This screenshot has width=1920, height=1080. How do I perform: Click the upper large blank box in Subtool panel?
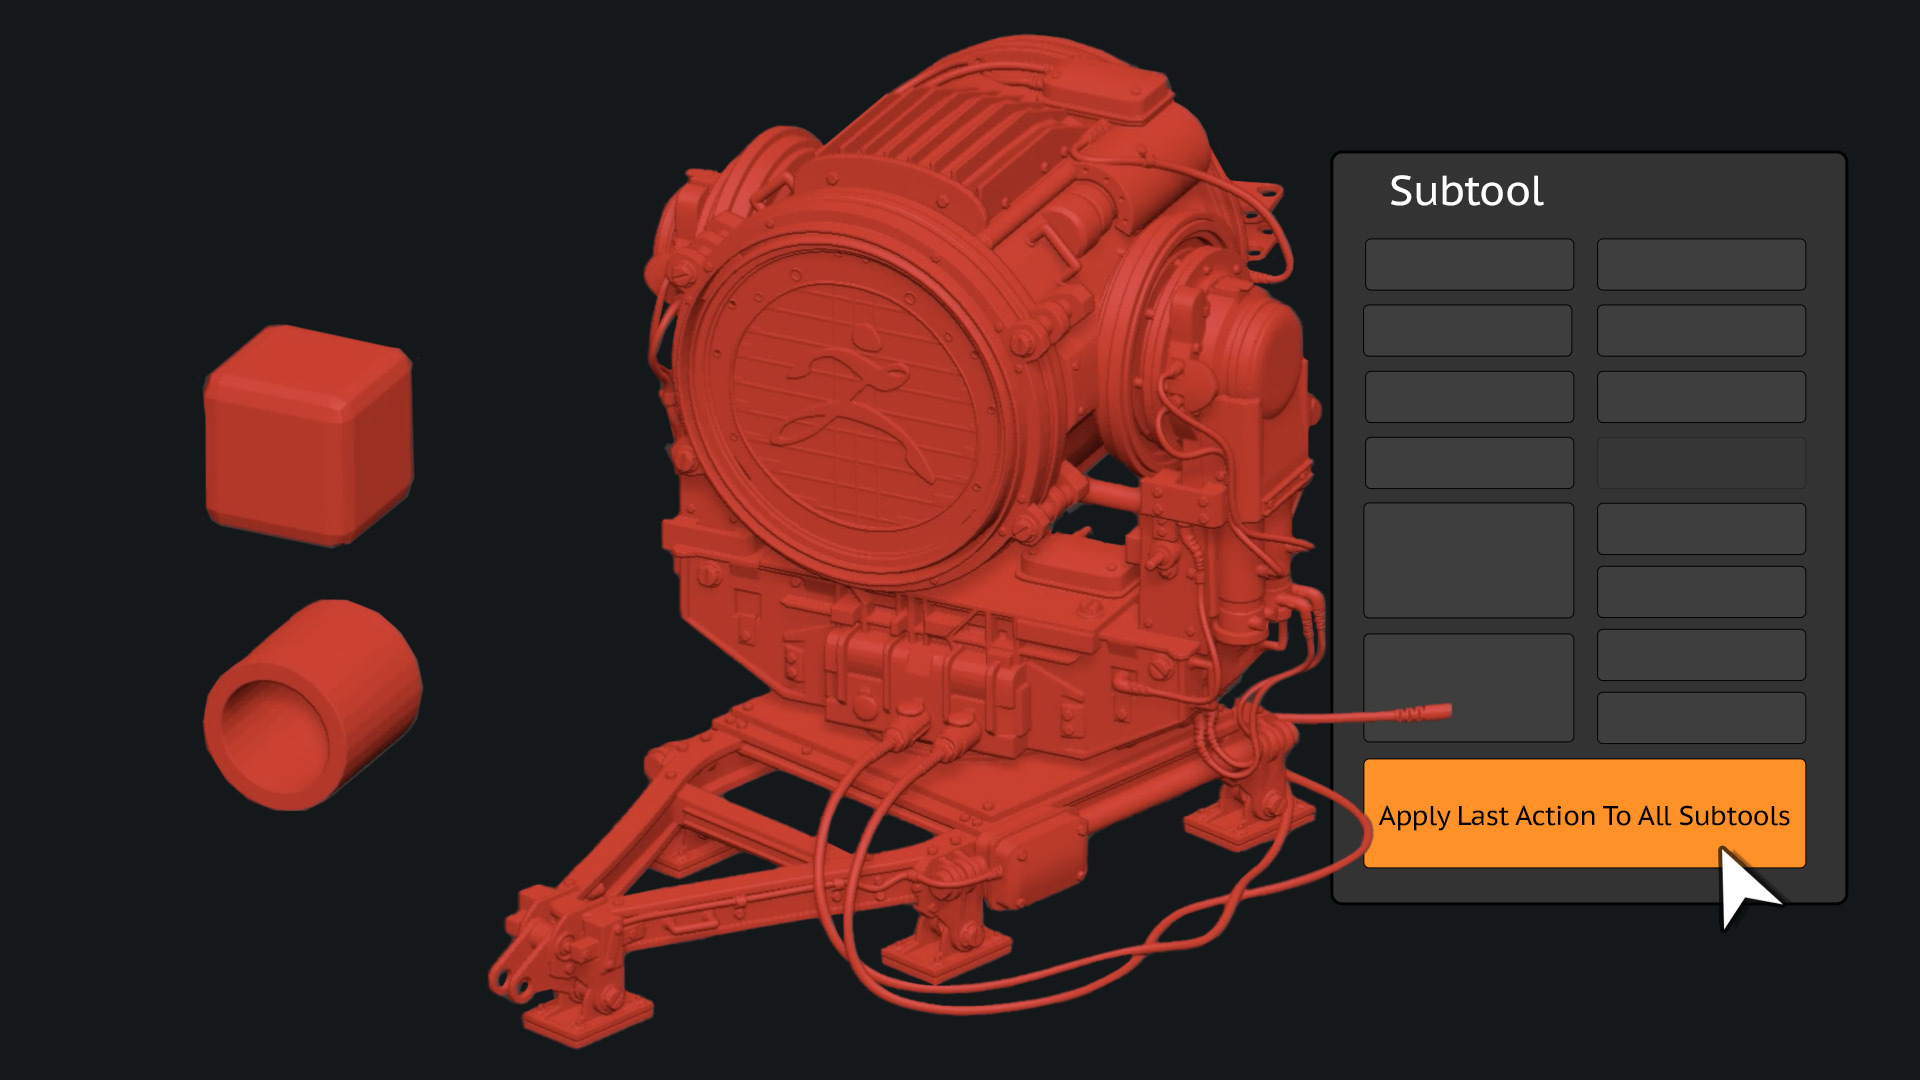pos(1469,560)
